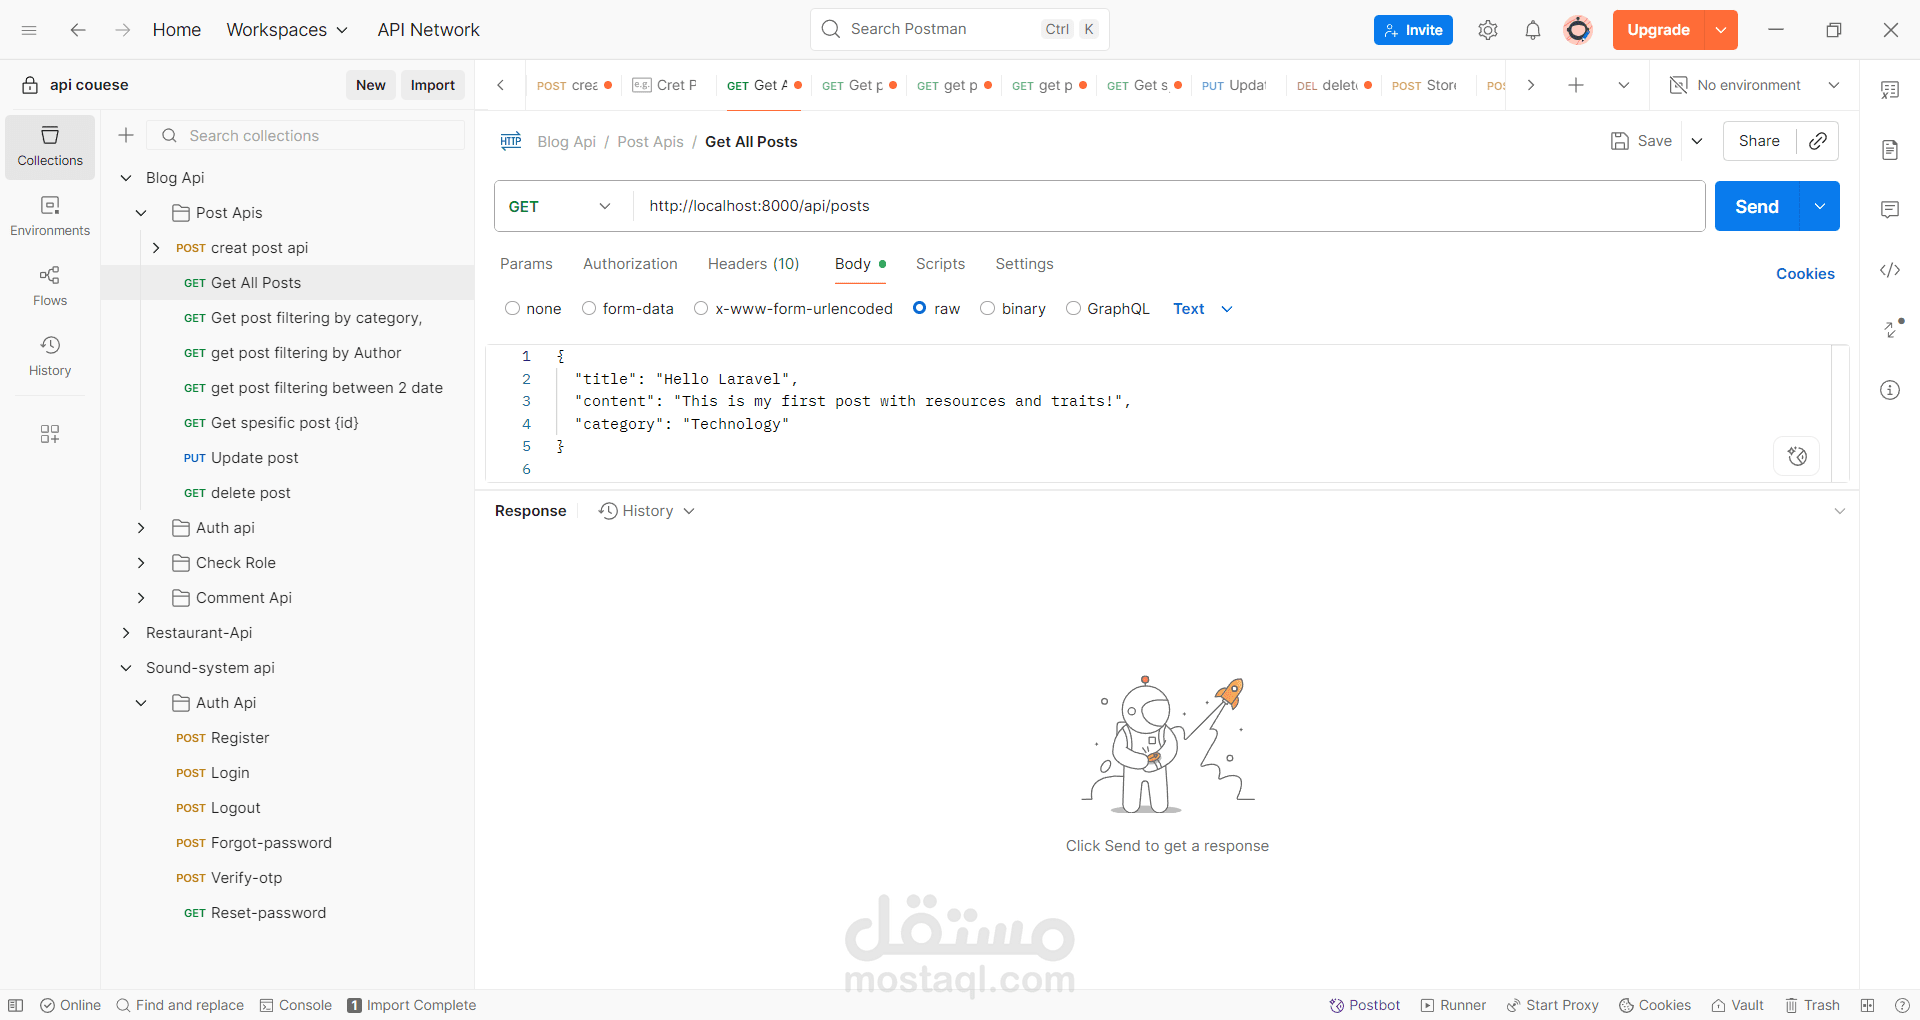Switch to the Headers (10) tab
1920x1020 pixels.
tap(753, 264)
